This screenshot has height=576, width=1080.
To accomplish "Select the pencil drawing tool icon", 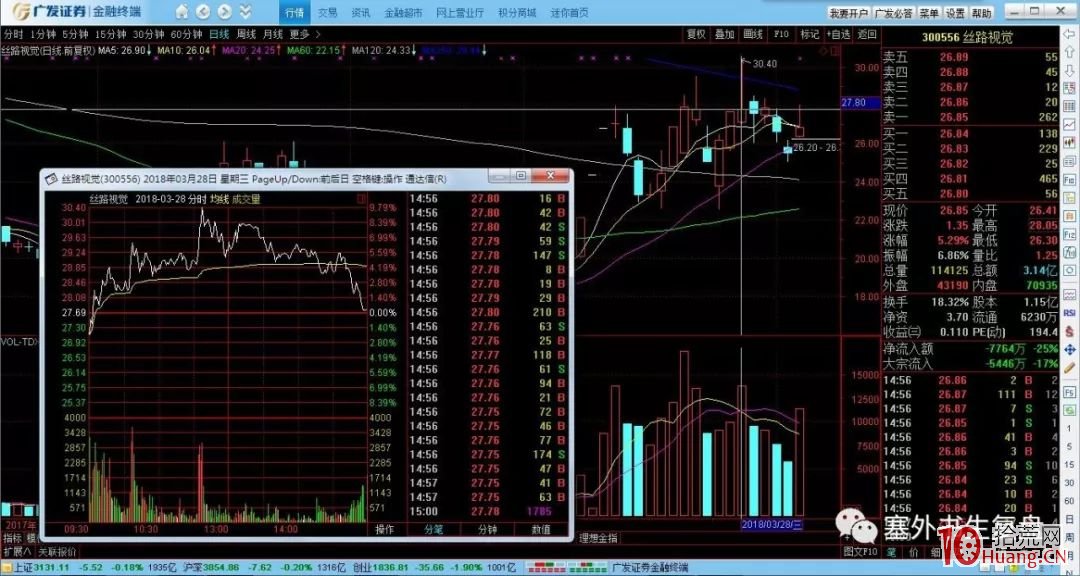I will (1070, 370).
